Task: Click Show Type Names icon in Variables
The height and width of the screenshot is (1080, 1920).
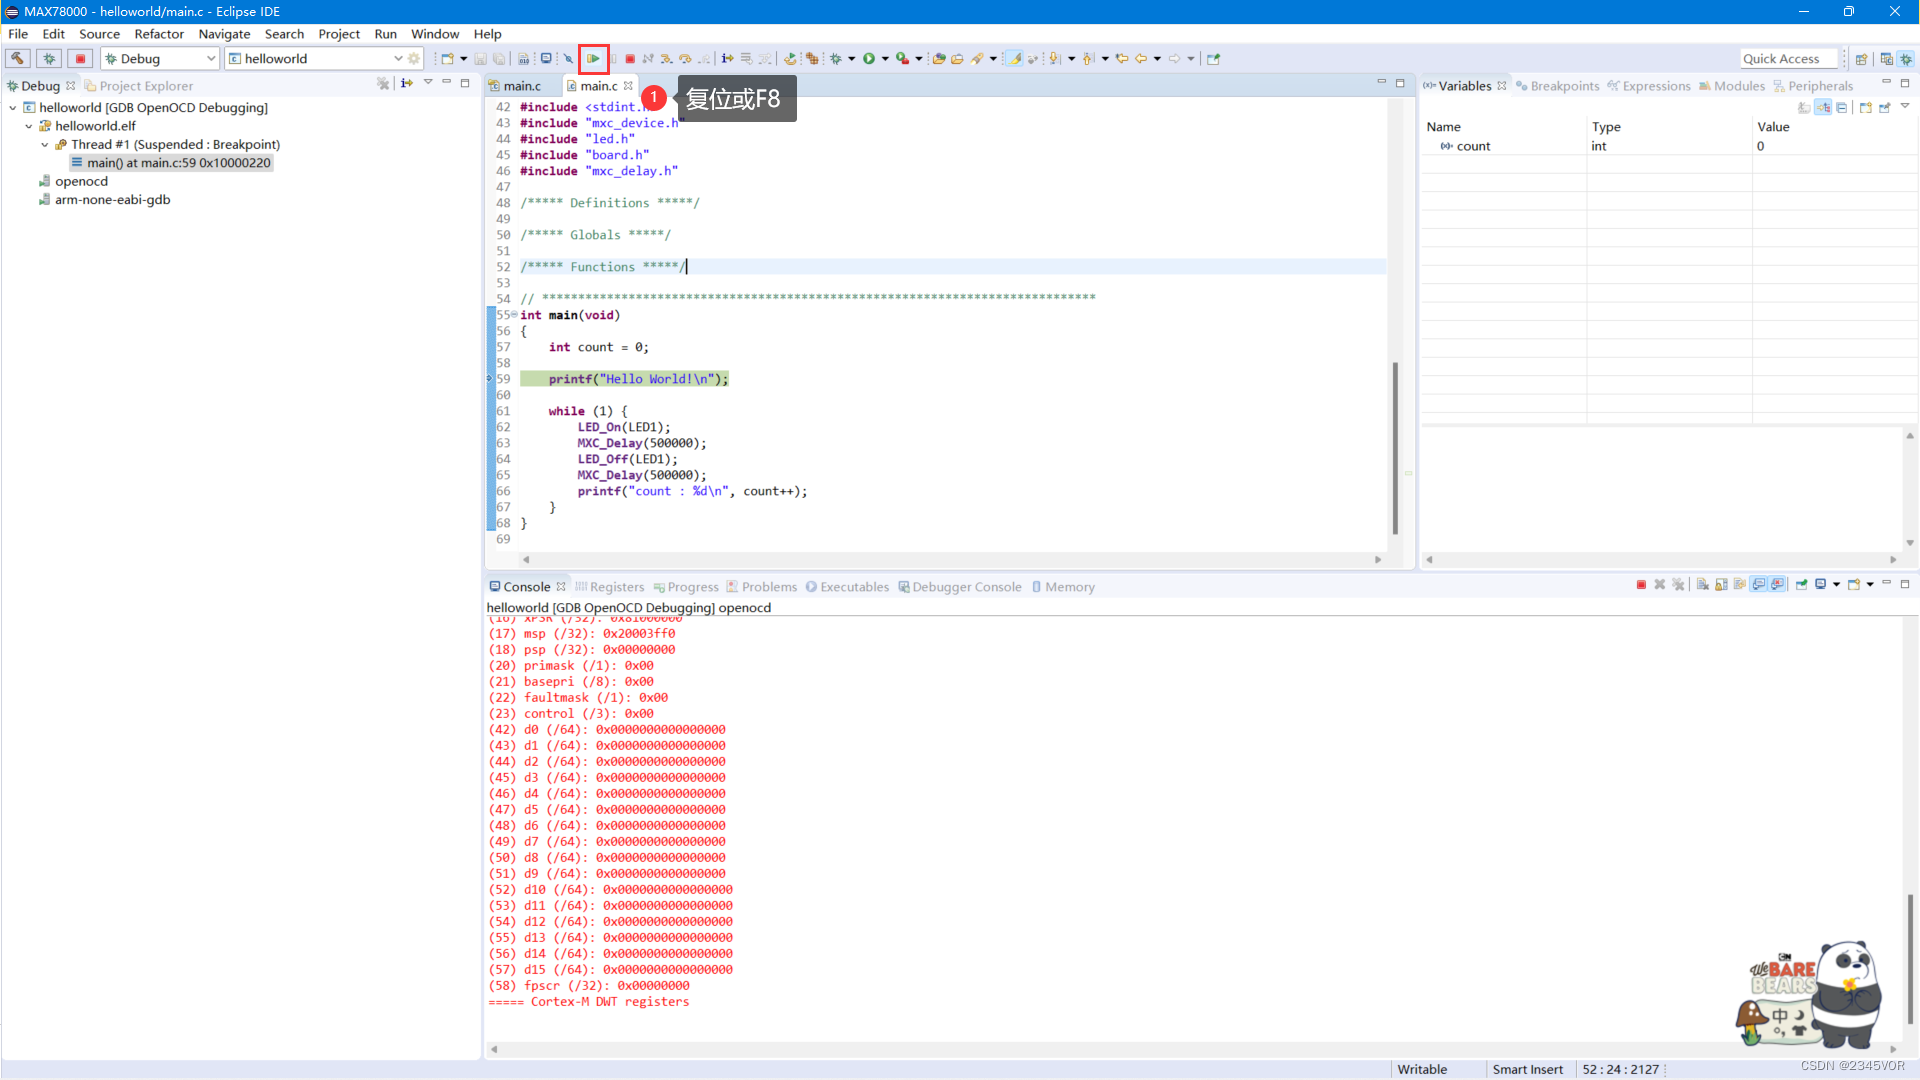Action: point(1804,108)
